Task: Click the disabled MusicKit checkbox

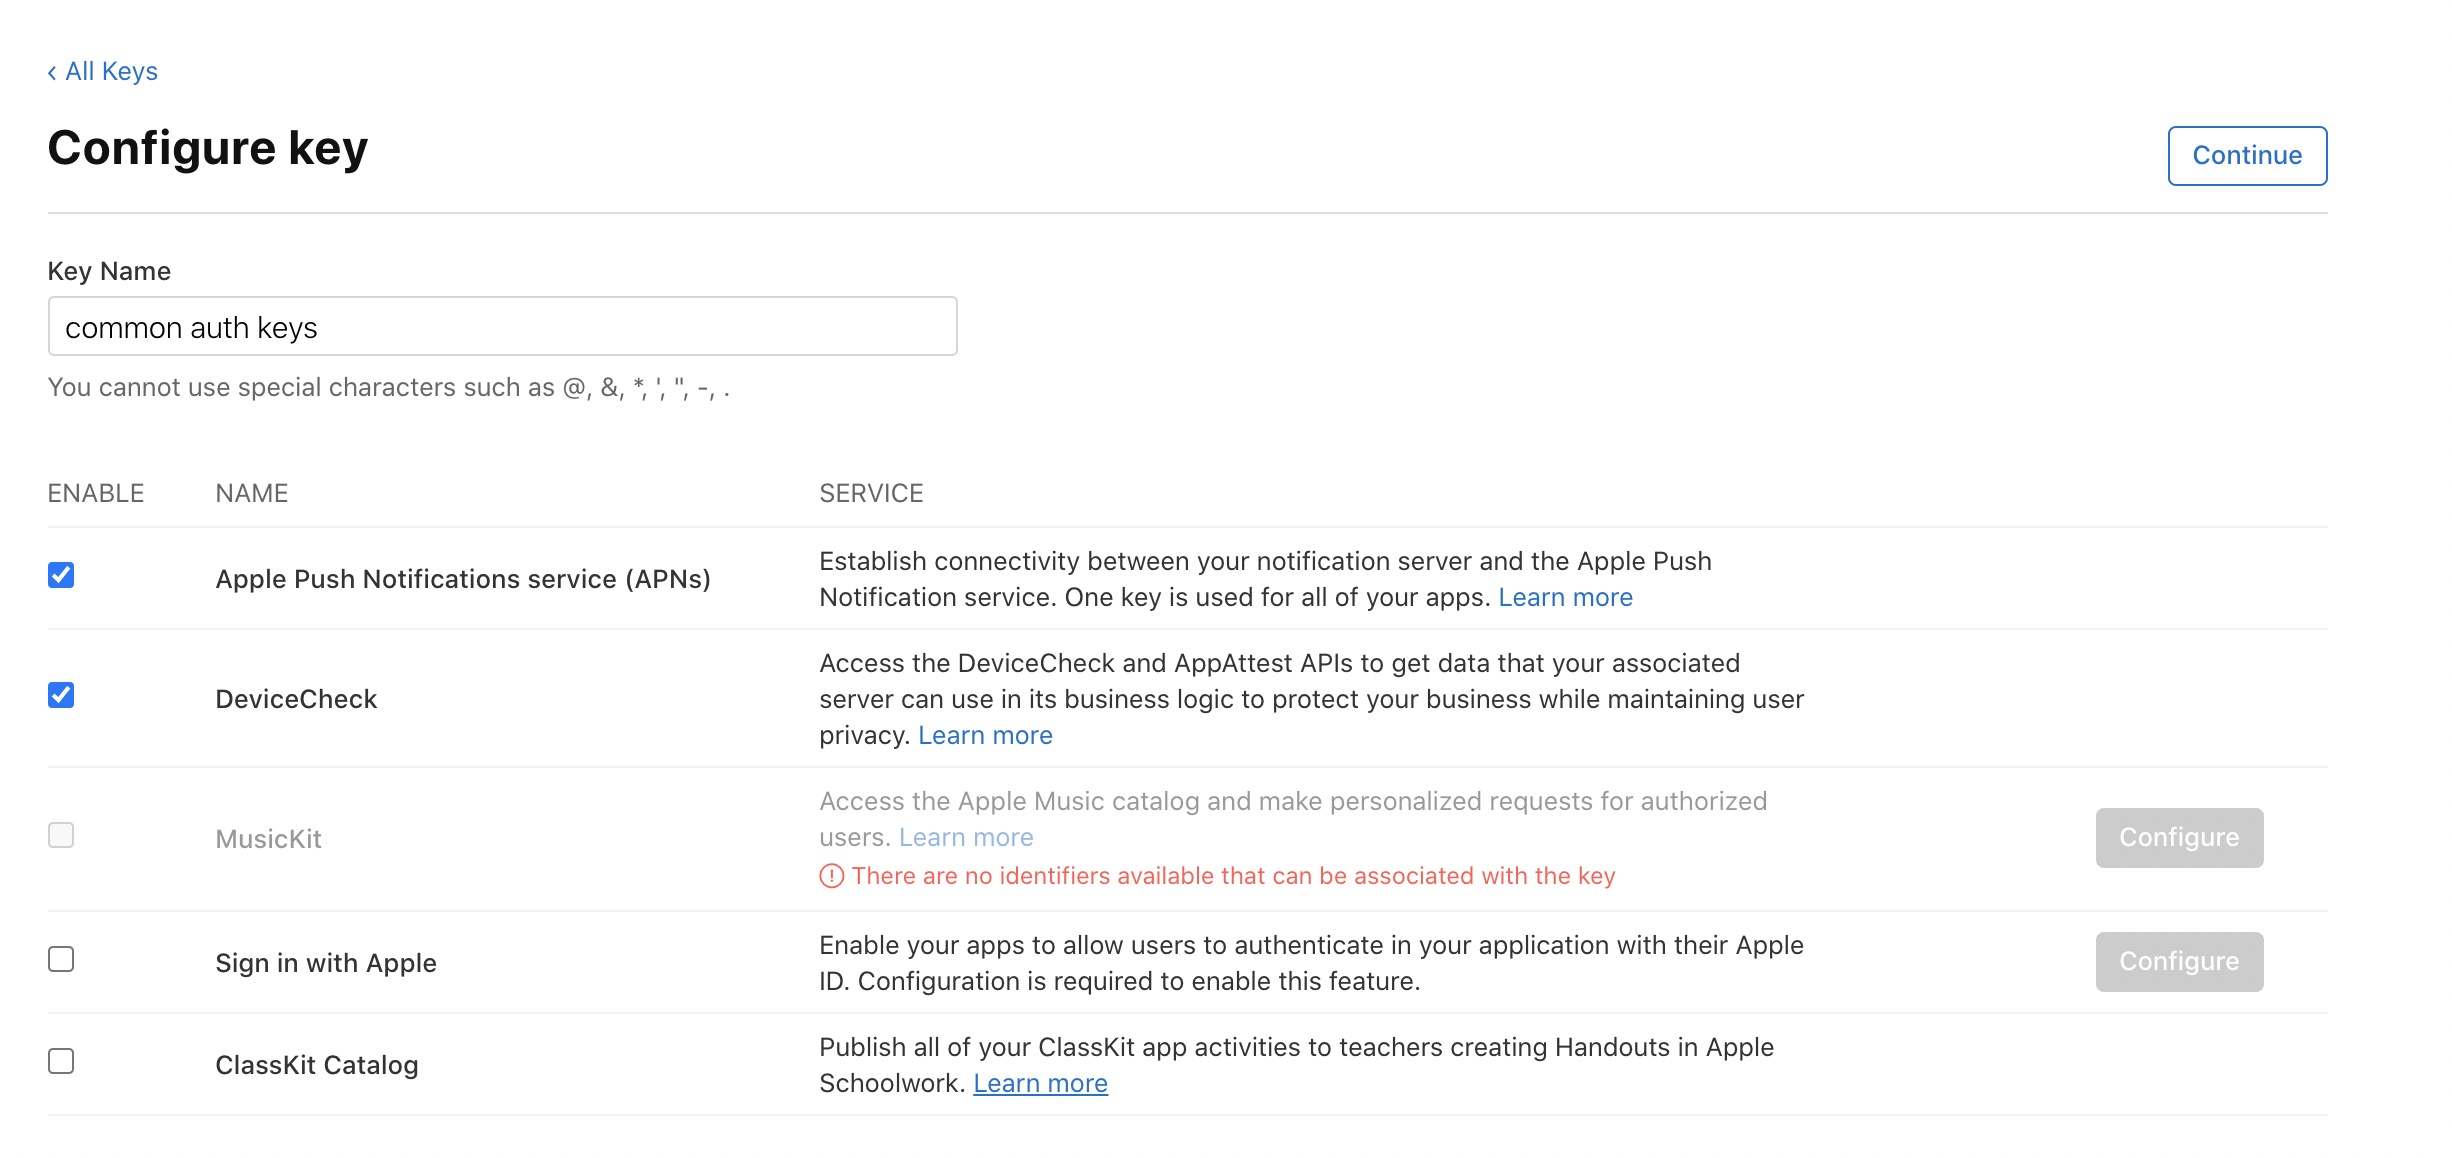Action: coord(61,835)
